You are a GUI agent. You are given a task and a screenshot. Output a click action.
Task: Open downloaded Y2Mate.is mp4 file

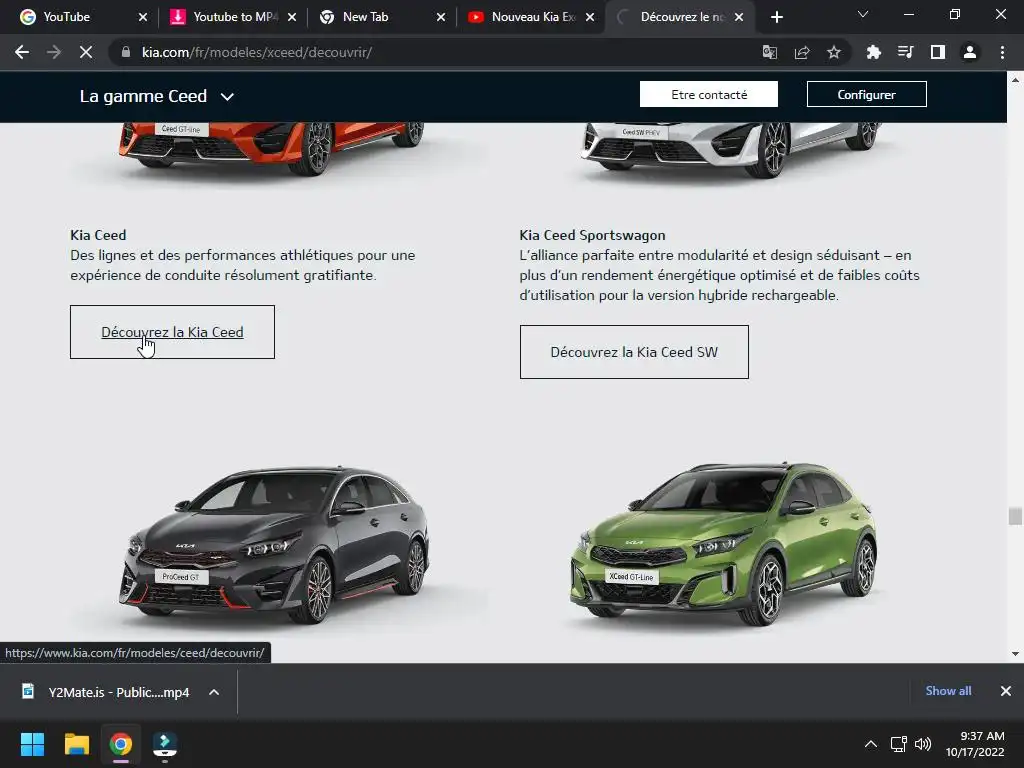click(106, 692)
